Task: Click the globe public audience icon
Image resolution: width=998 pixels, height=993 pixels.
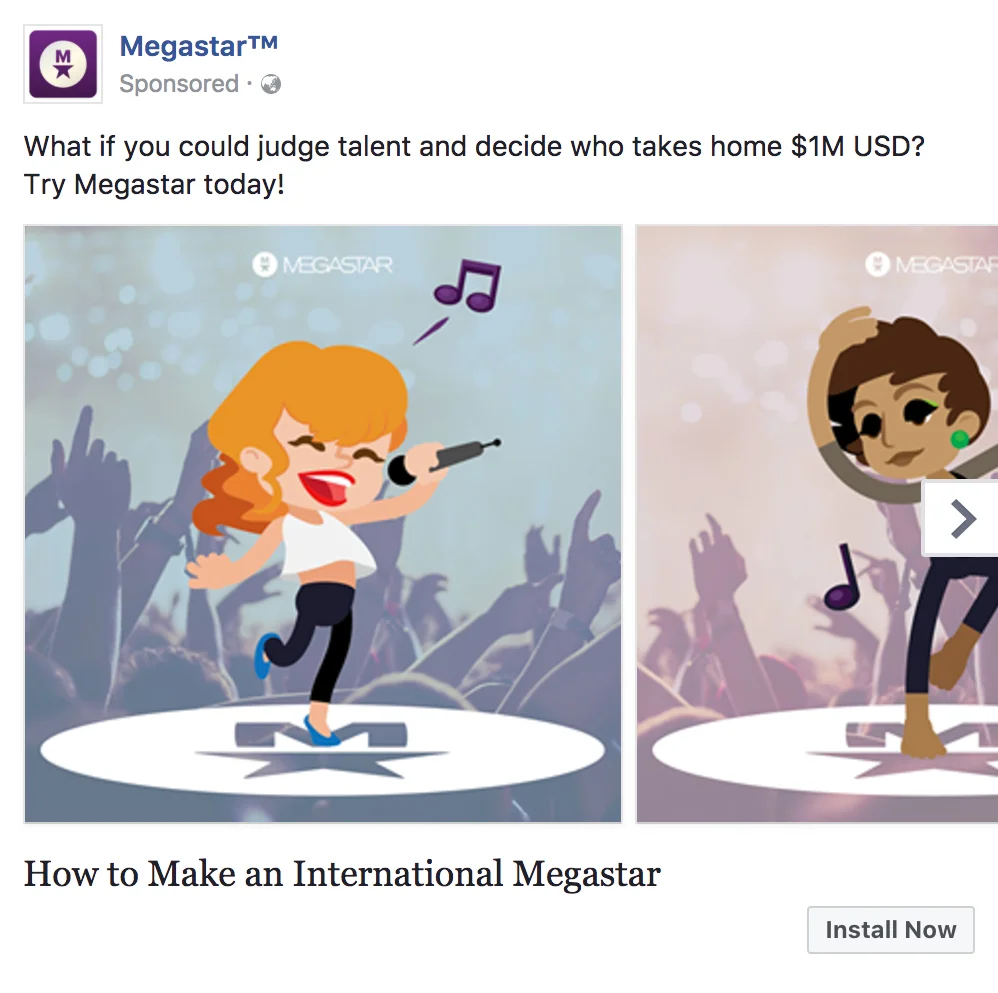Action: pyautogui.click(x=271, y=84)
